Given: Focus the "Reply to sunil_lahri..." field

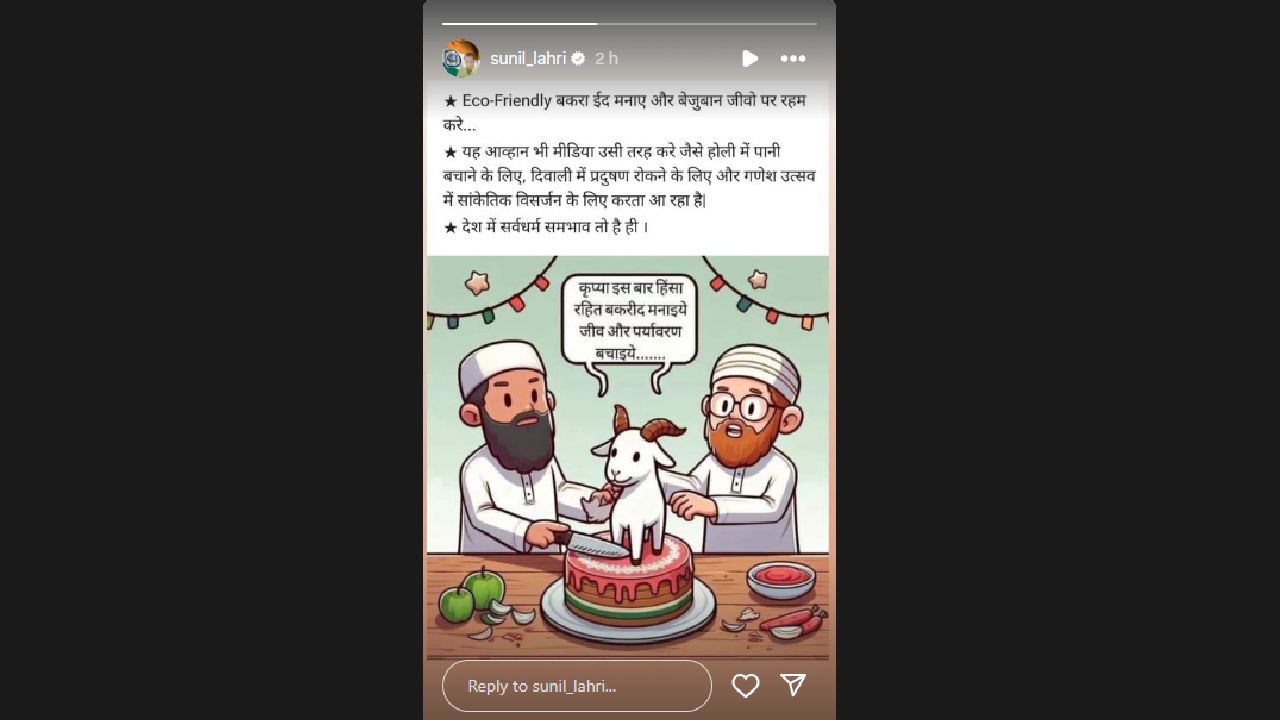Looking at the screenshot, I should click(577, 686).
